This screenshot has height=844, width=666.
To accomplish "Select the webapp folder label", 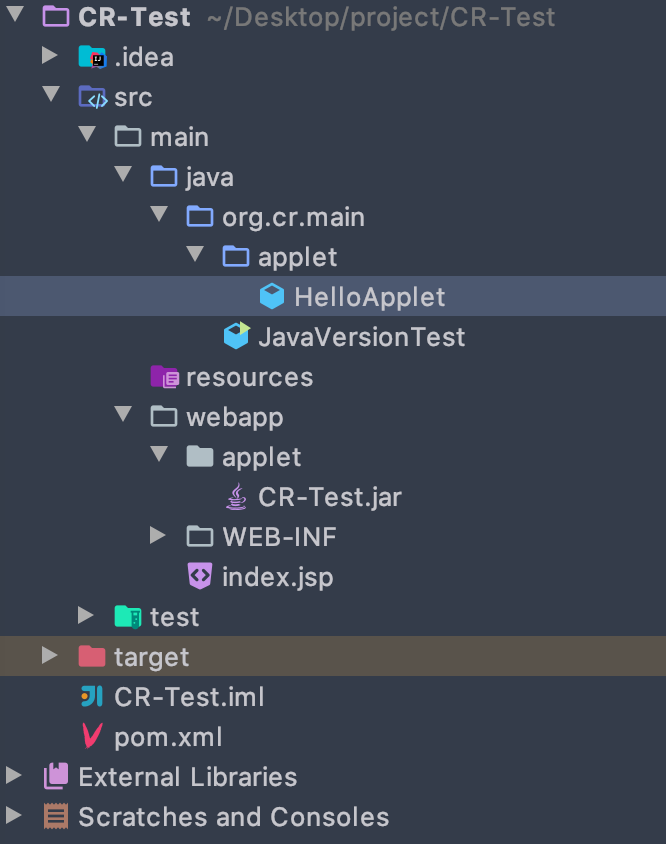I will click(x=234, y=417).
